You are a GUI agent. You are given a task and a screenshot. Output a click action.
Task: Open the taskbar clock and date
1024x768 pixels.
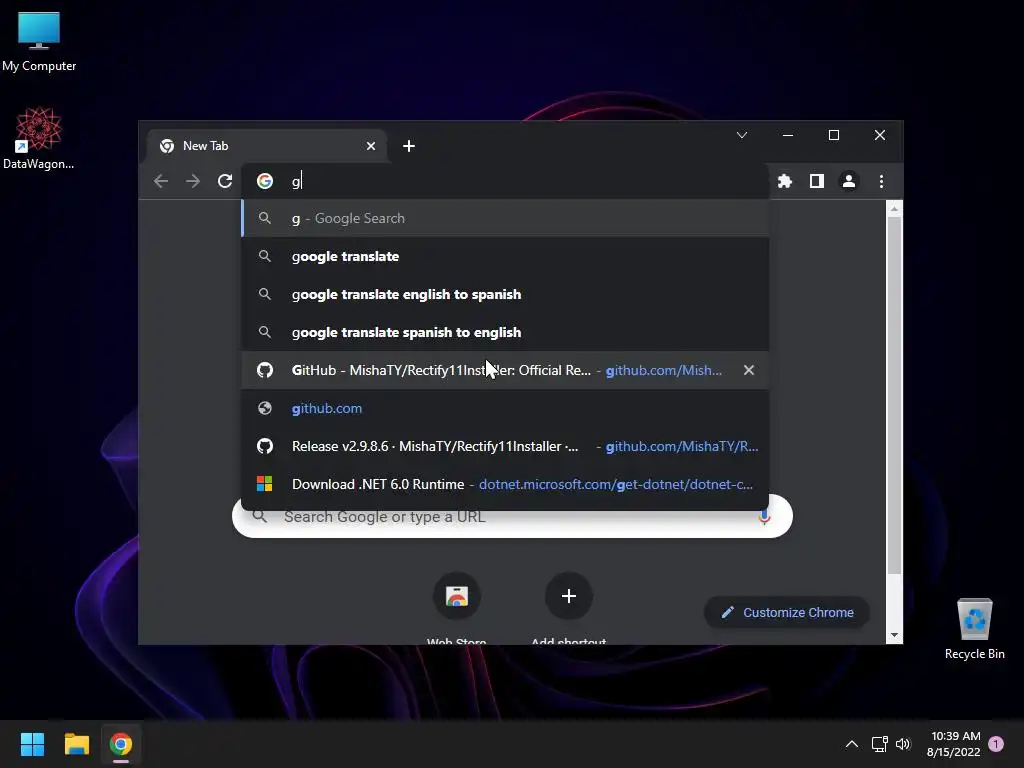(x=954, y=744)
